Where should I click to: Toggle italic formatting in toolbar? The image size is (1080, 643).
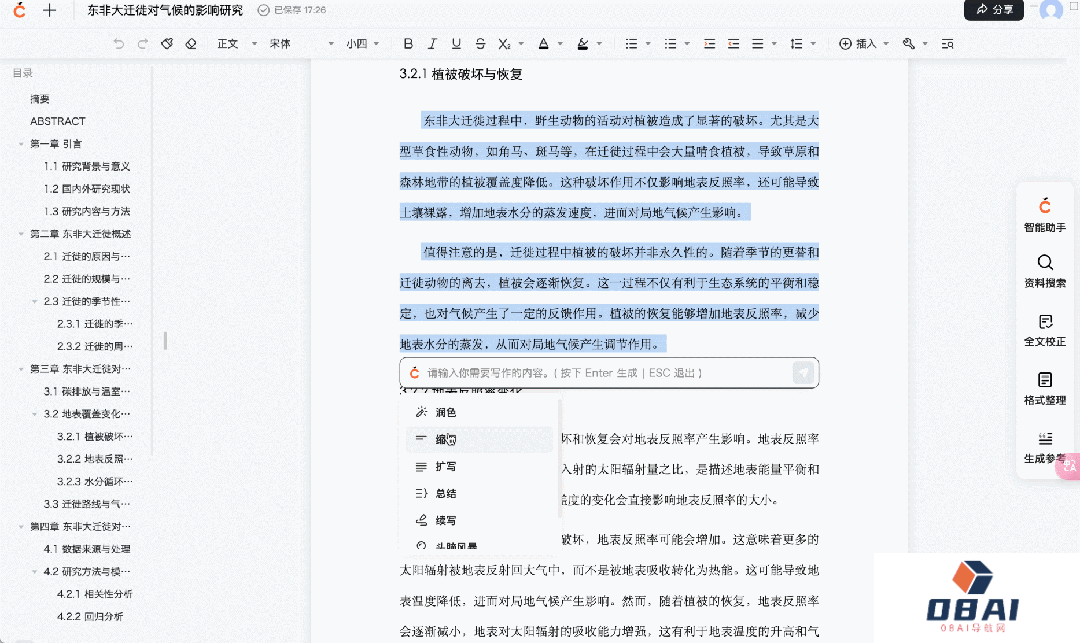(x=432, y=44)
